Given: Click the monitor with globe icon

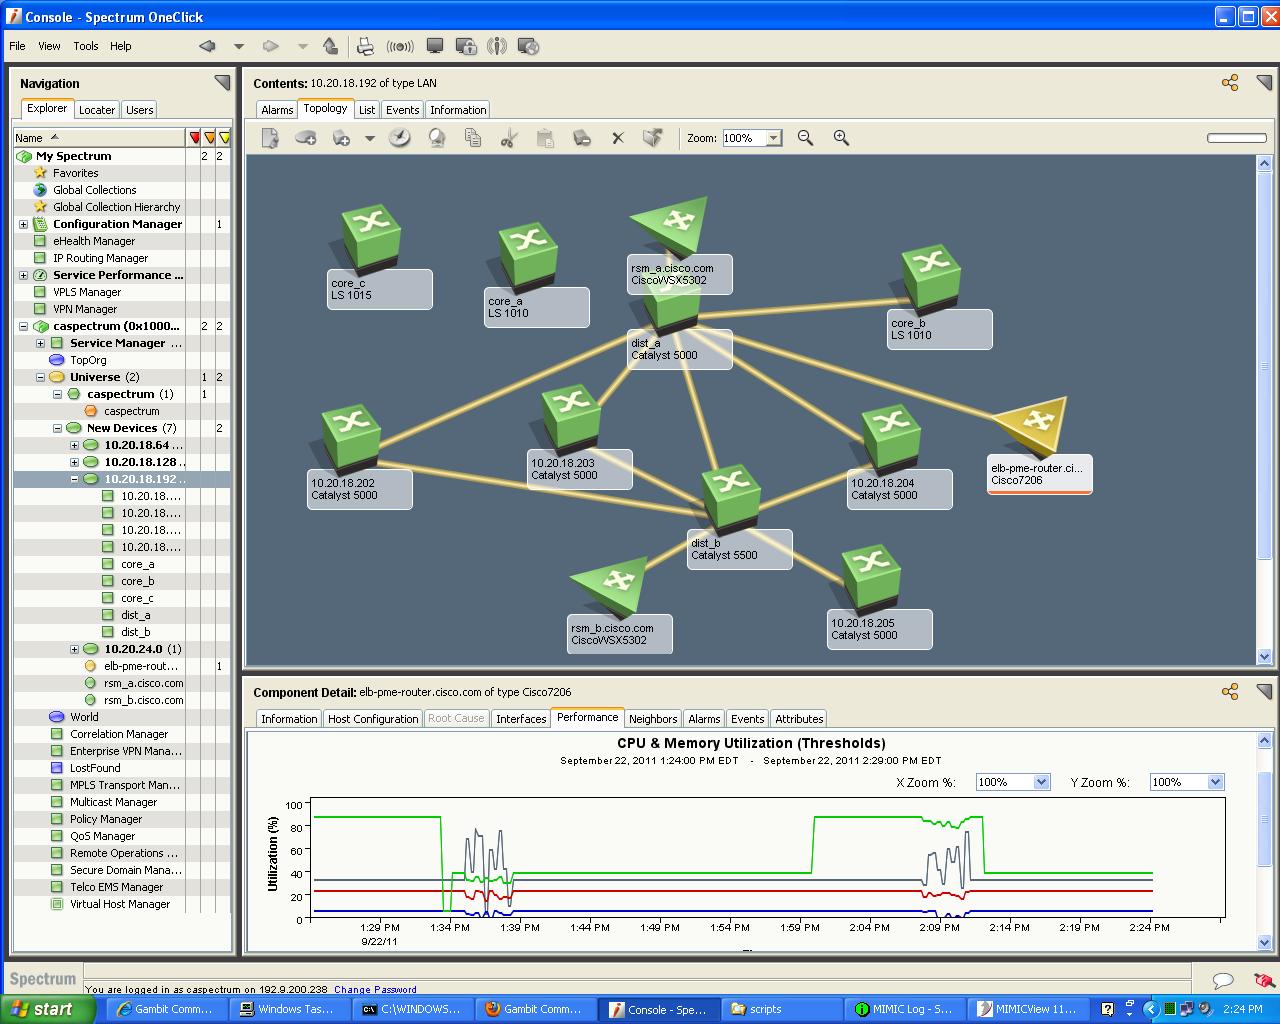Looking at the screenshot, I should pos(529,46).
